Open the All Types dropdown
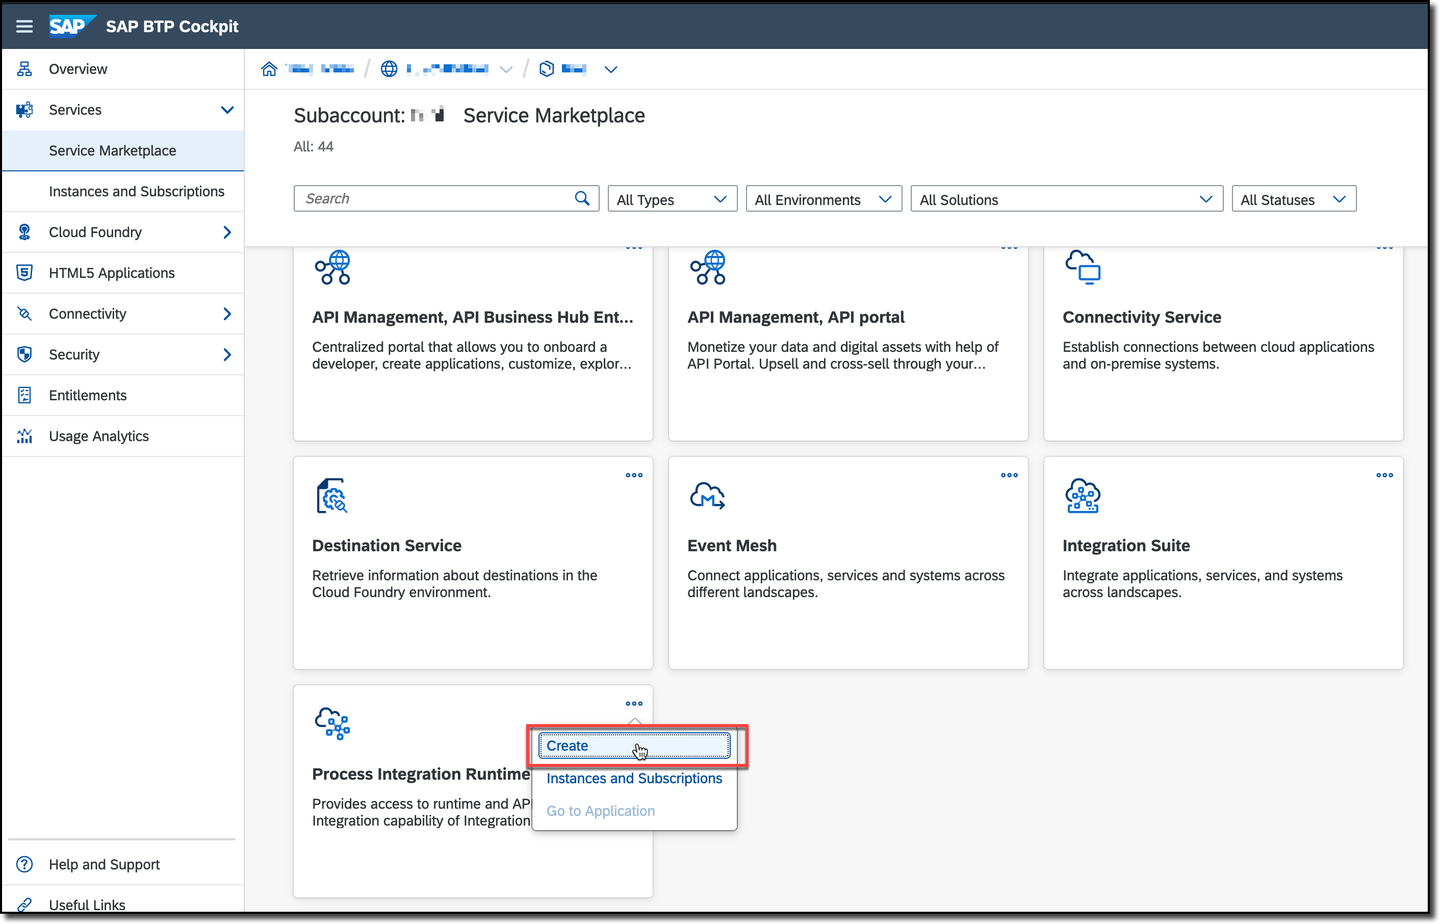Viewport: 1440px width, 924px height. [x=673, y=199]
